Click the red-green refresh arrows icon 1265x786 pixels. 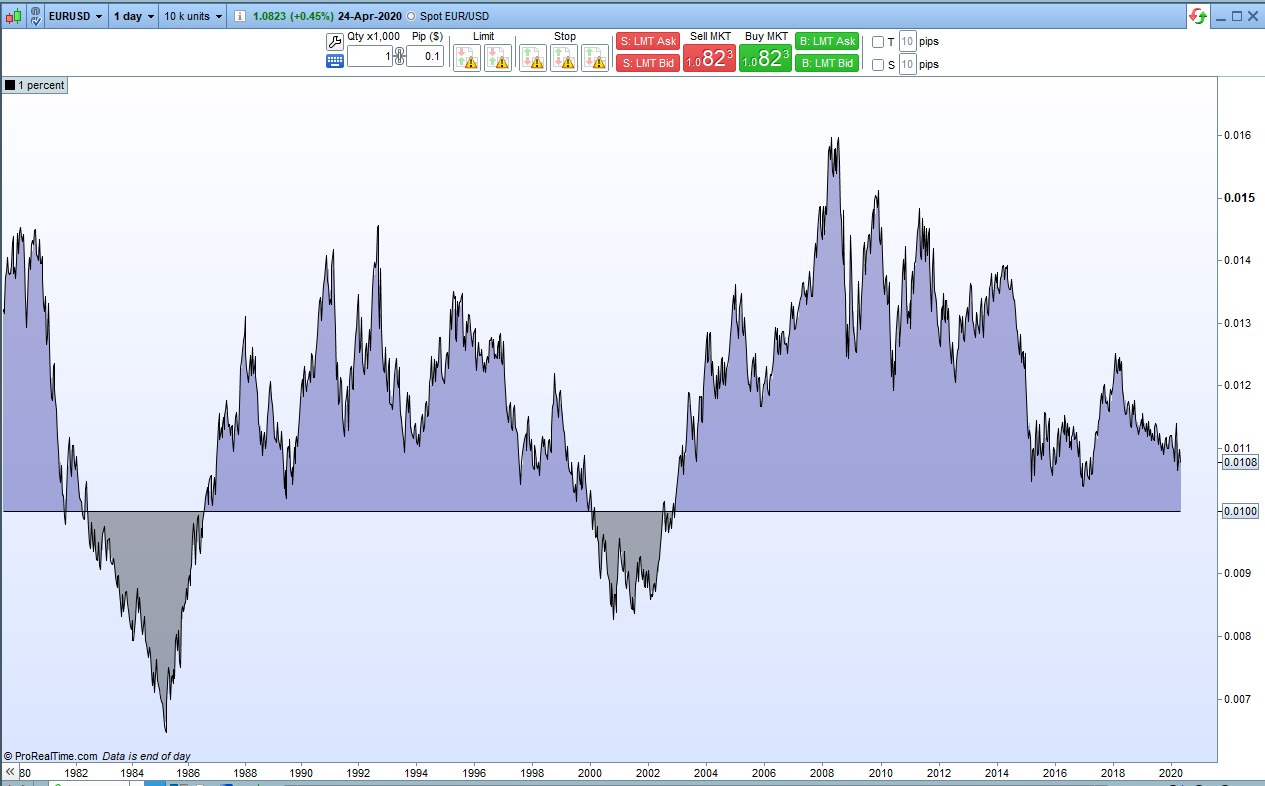coord(1197,16)
